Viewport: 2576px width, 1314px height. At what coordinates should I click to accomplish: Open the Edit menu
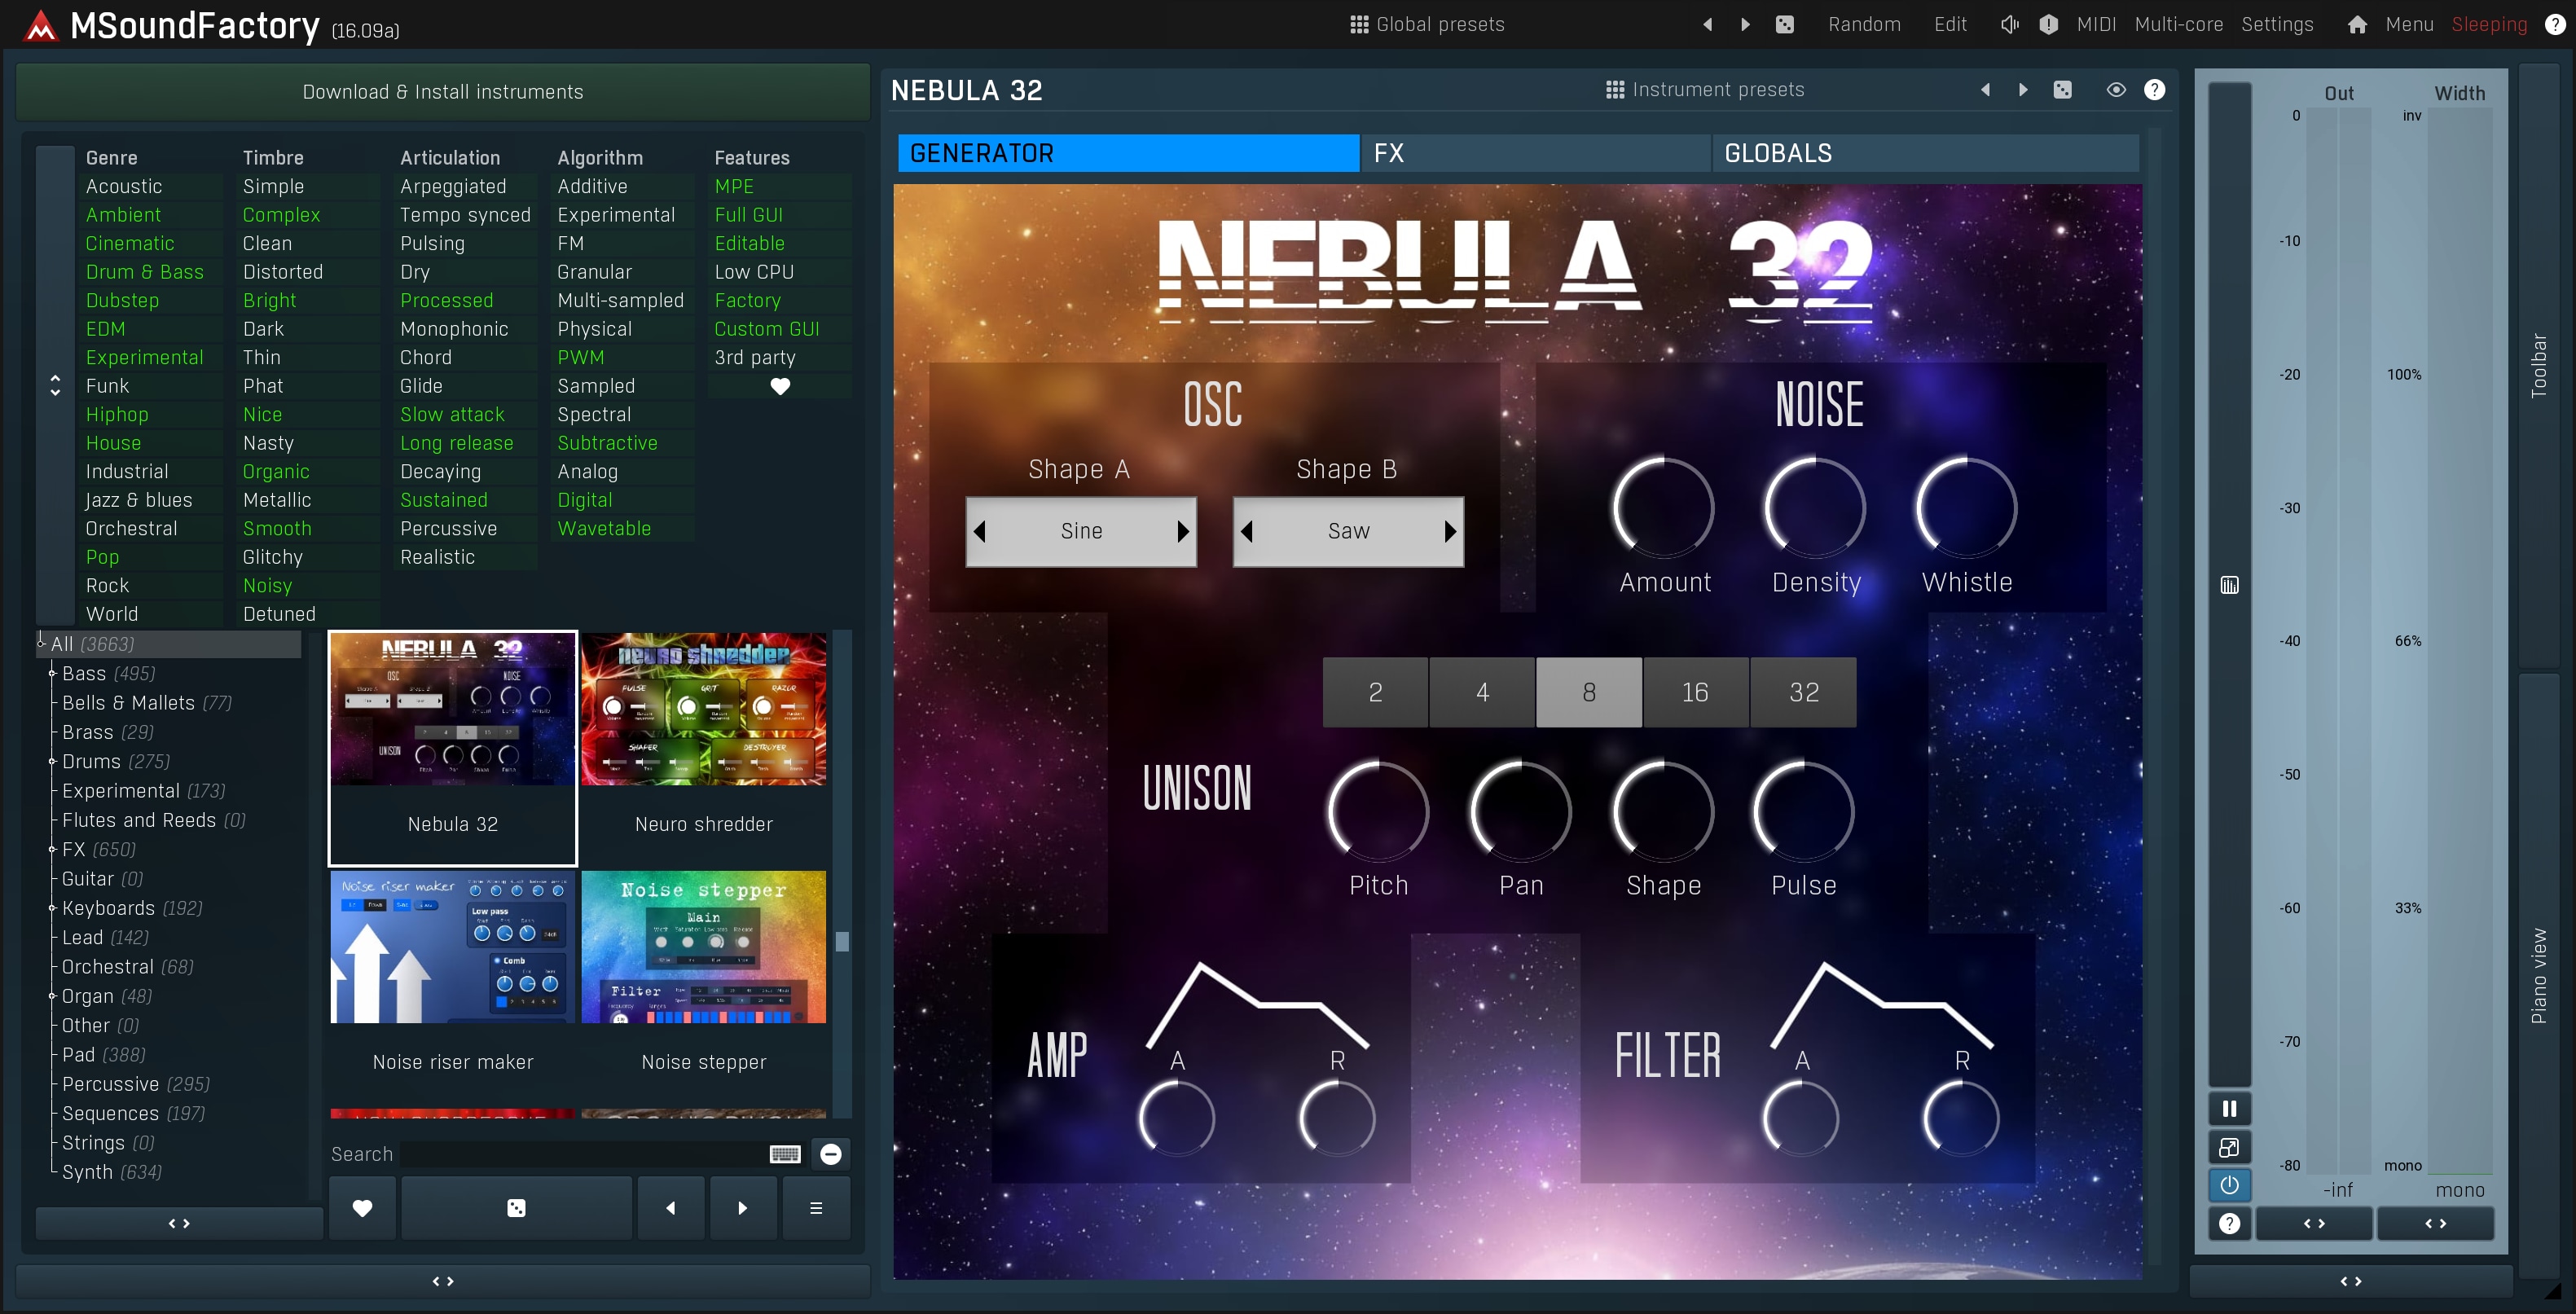(1950, 24)
